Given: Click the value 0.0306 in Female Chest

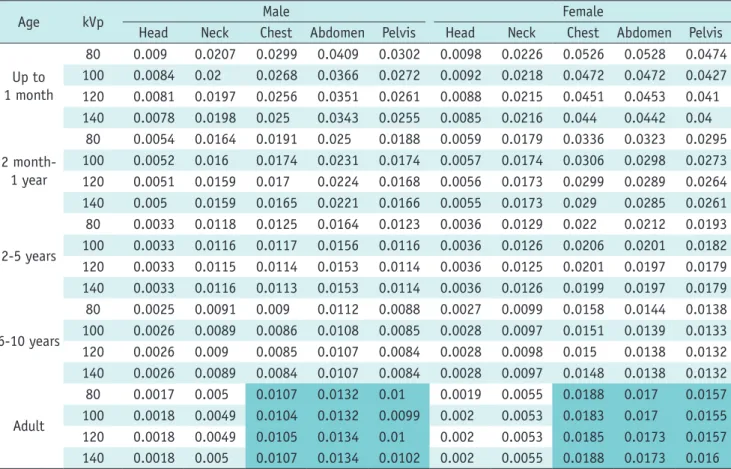Looking at the screenshot, I should tap(583, 160).
